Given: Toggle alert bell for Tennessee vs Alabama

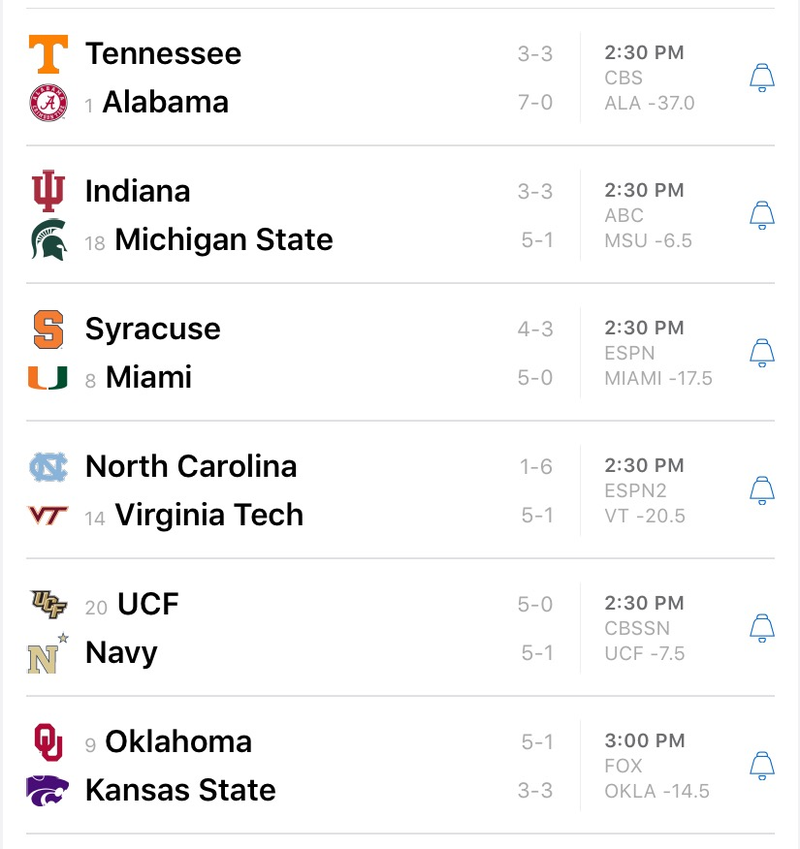Looking at the screenshot, I should coord(762,77).
